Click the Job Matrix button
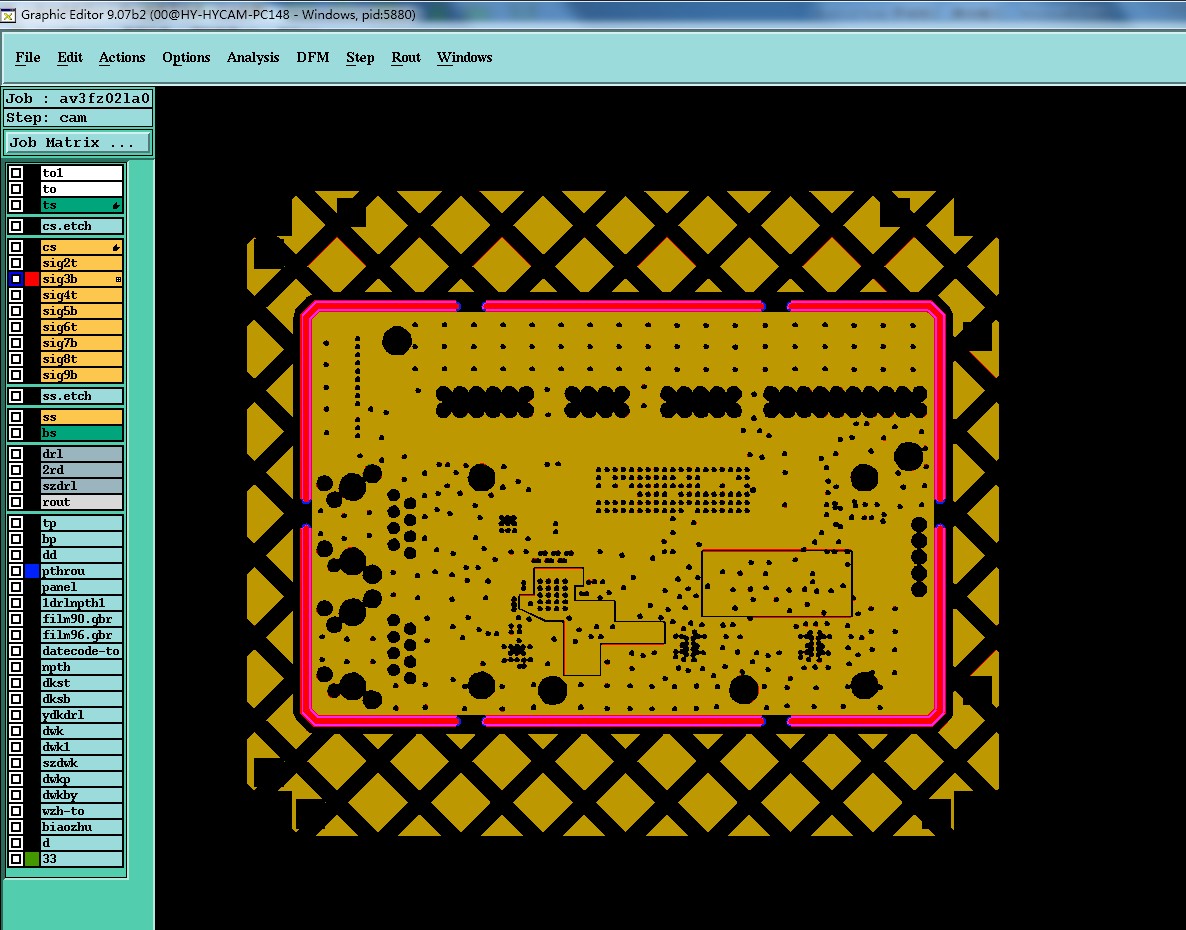The image size is (1186, 930). pos(78,142)
